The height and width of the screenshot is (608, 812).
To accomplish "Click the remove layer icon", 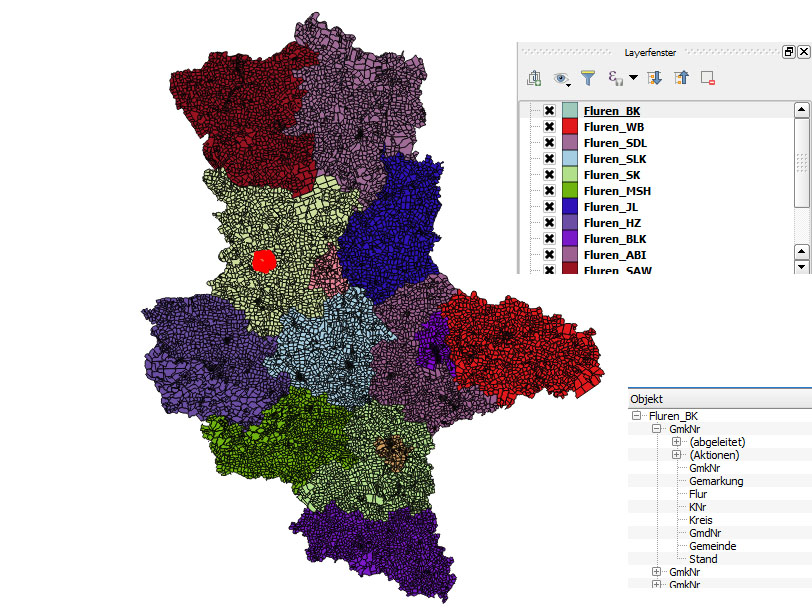I will tap(708, 78).
